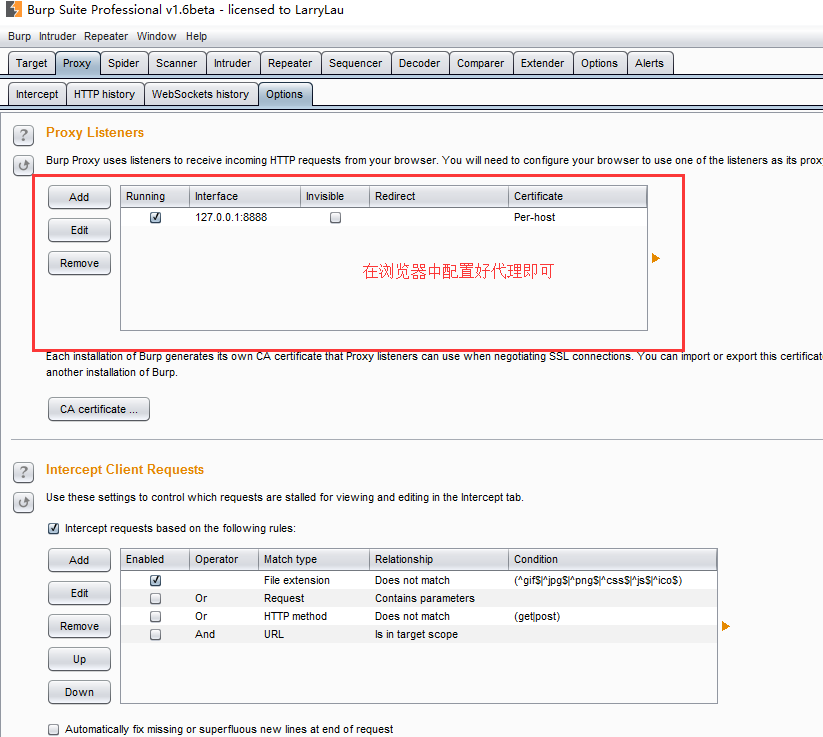Remove the selected intercept rule
Image resolution: width=823 pixels, height=737 pixels.
79,626
